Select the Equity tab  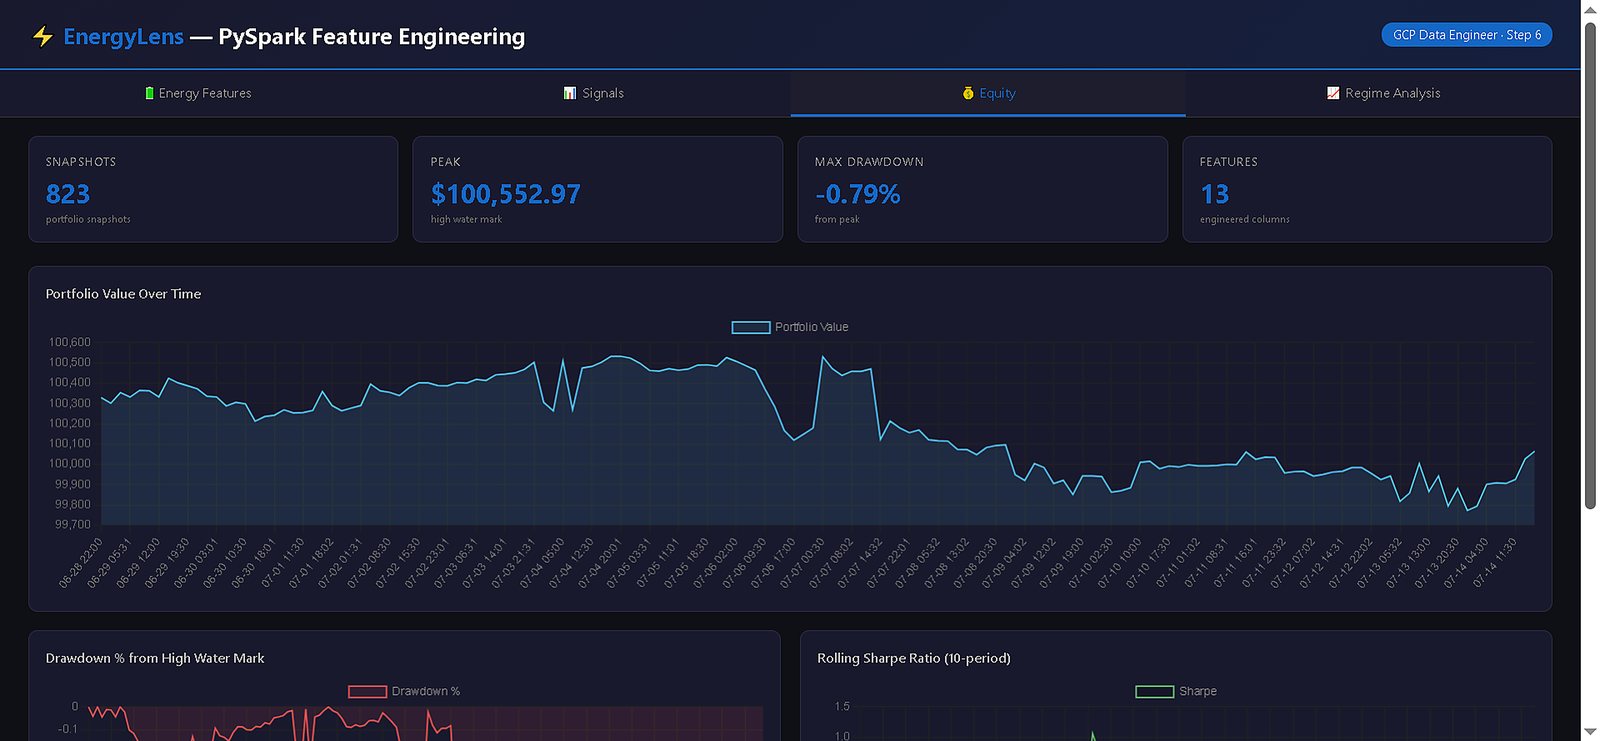pos(988,93)
